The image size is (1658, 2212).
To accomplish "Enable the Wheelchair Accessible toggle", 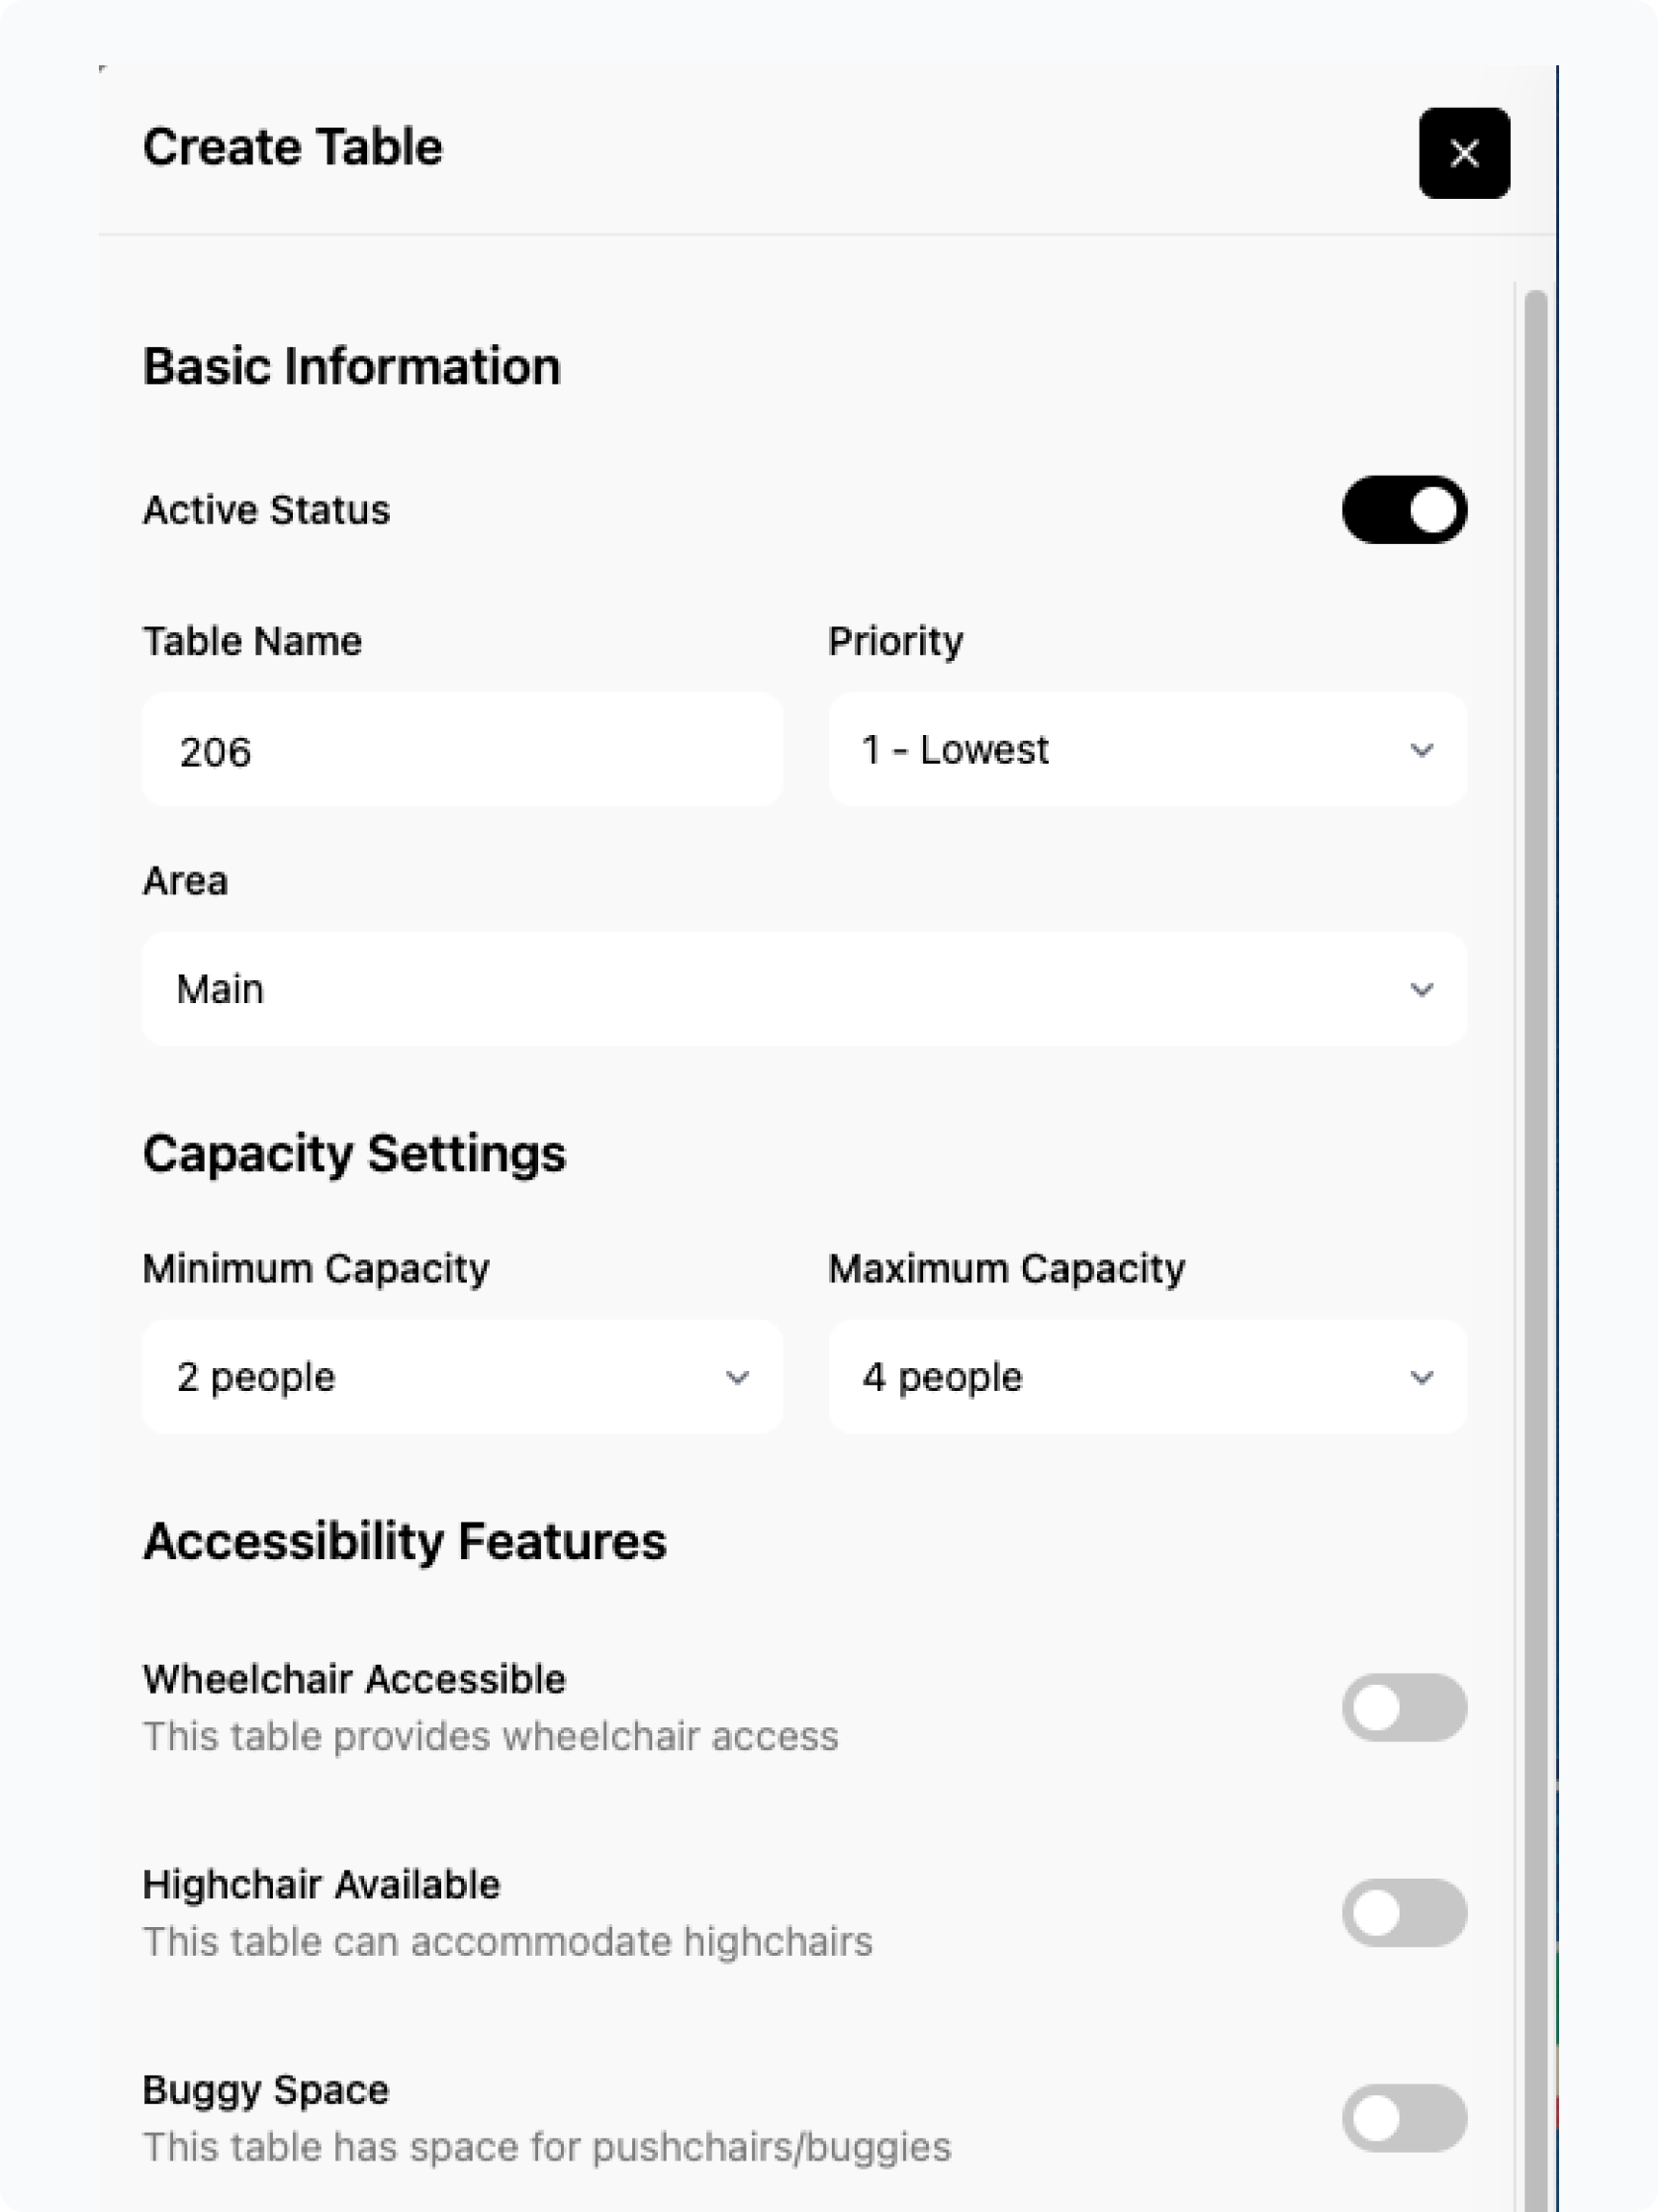I will tap(1404, 1707).
